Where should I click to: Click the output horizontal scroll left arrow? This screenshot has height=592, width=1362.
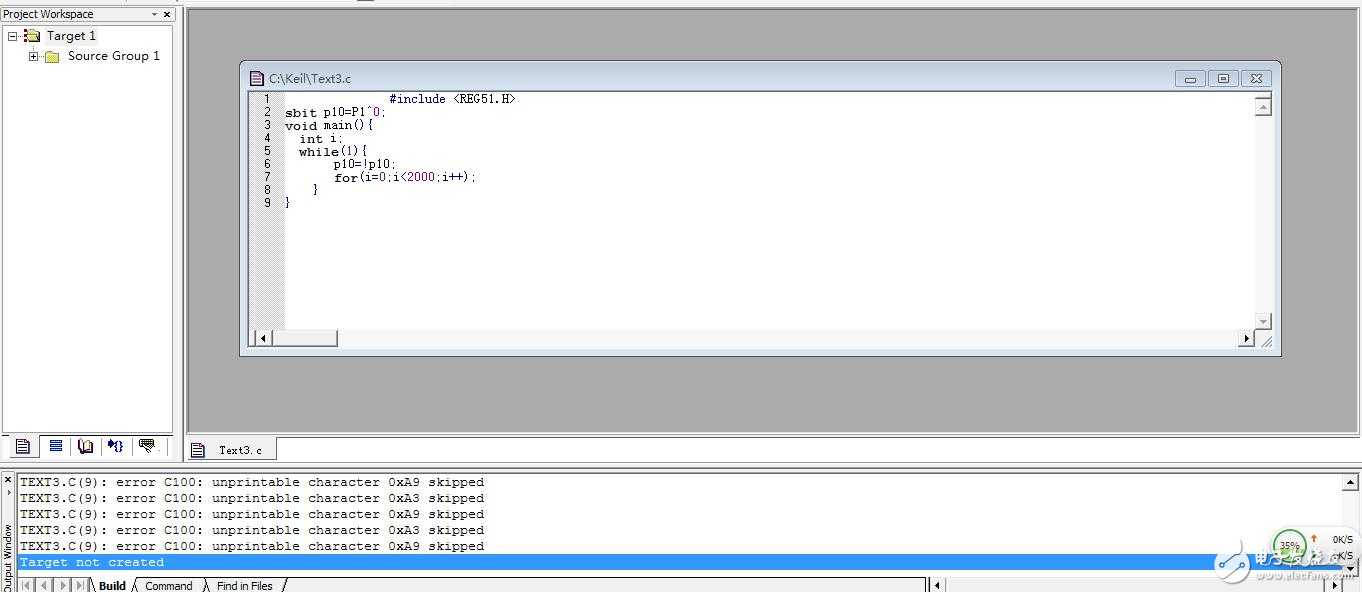[937, 585]
